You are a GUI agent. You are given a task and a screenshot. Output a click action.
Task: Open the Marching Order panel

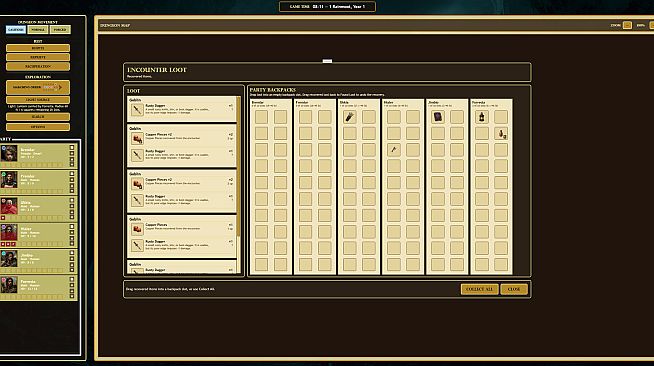(38, 87)
